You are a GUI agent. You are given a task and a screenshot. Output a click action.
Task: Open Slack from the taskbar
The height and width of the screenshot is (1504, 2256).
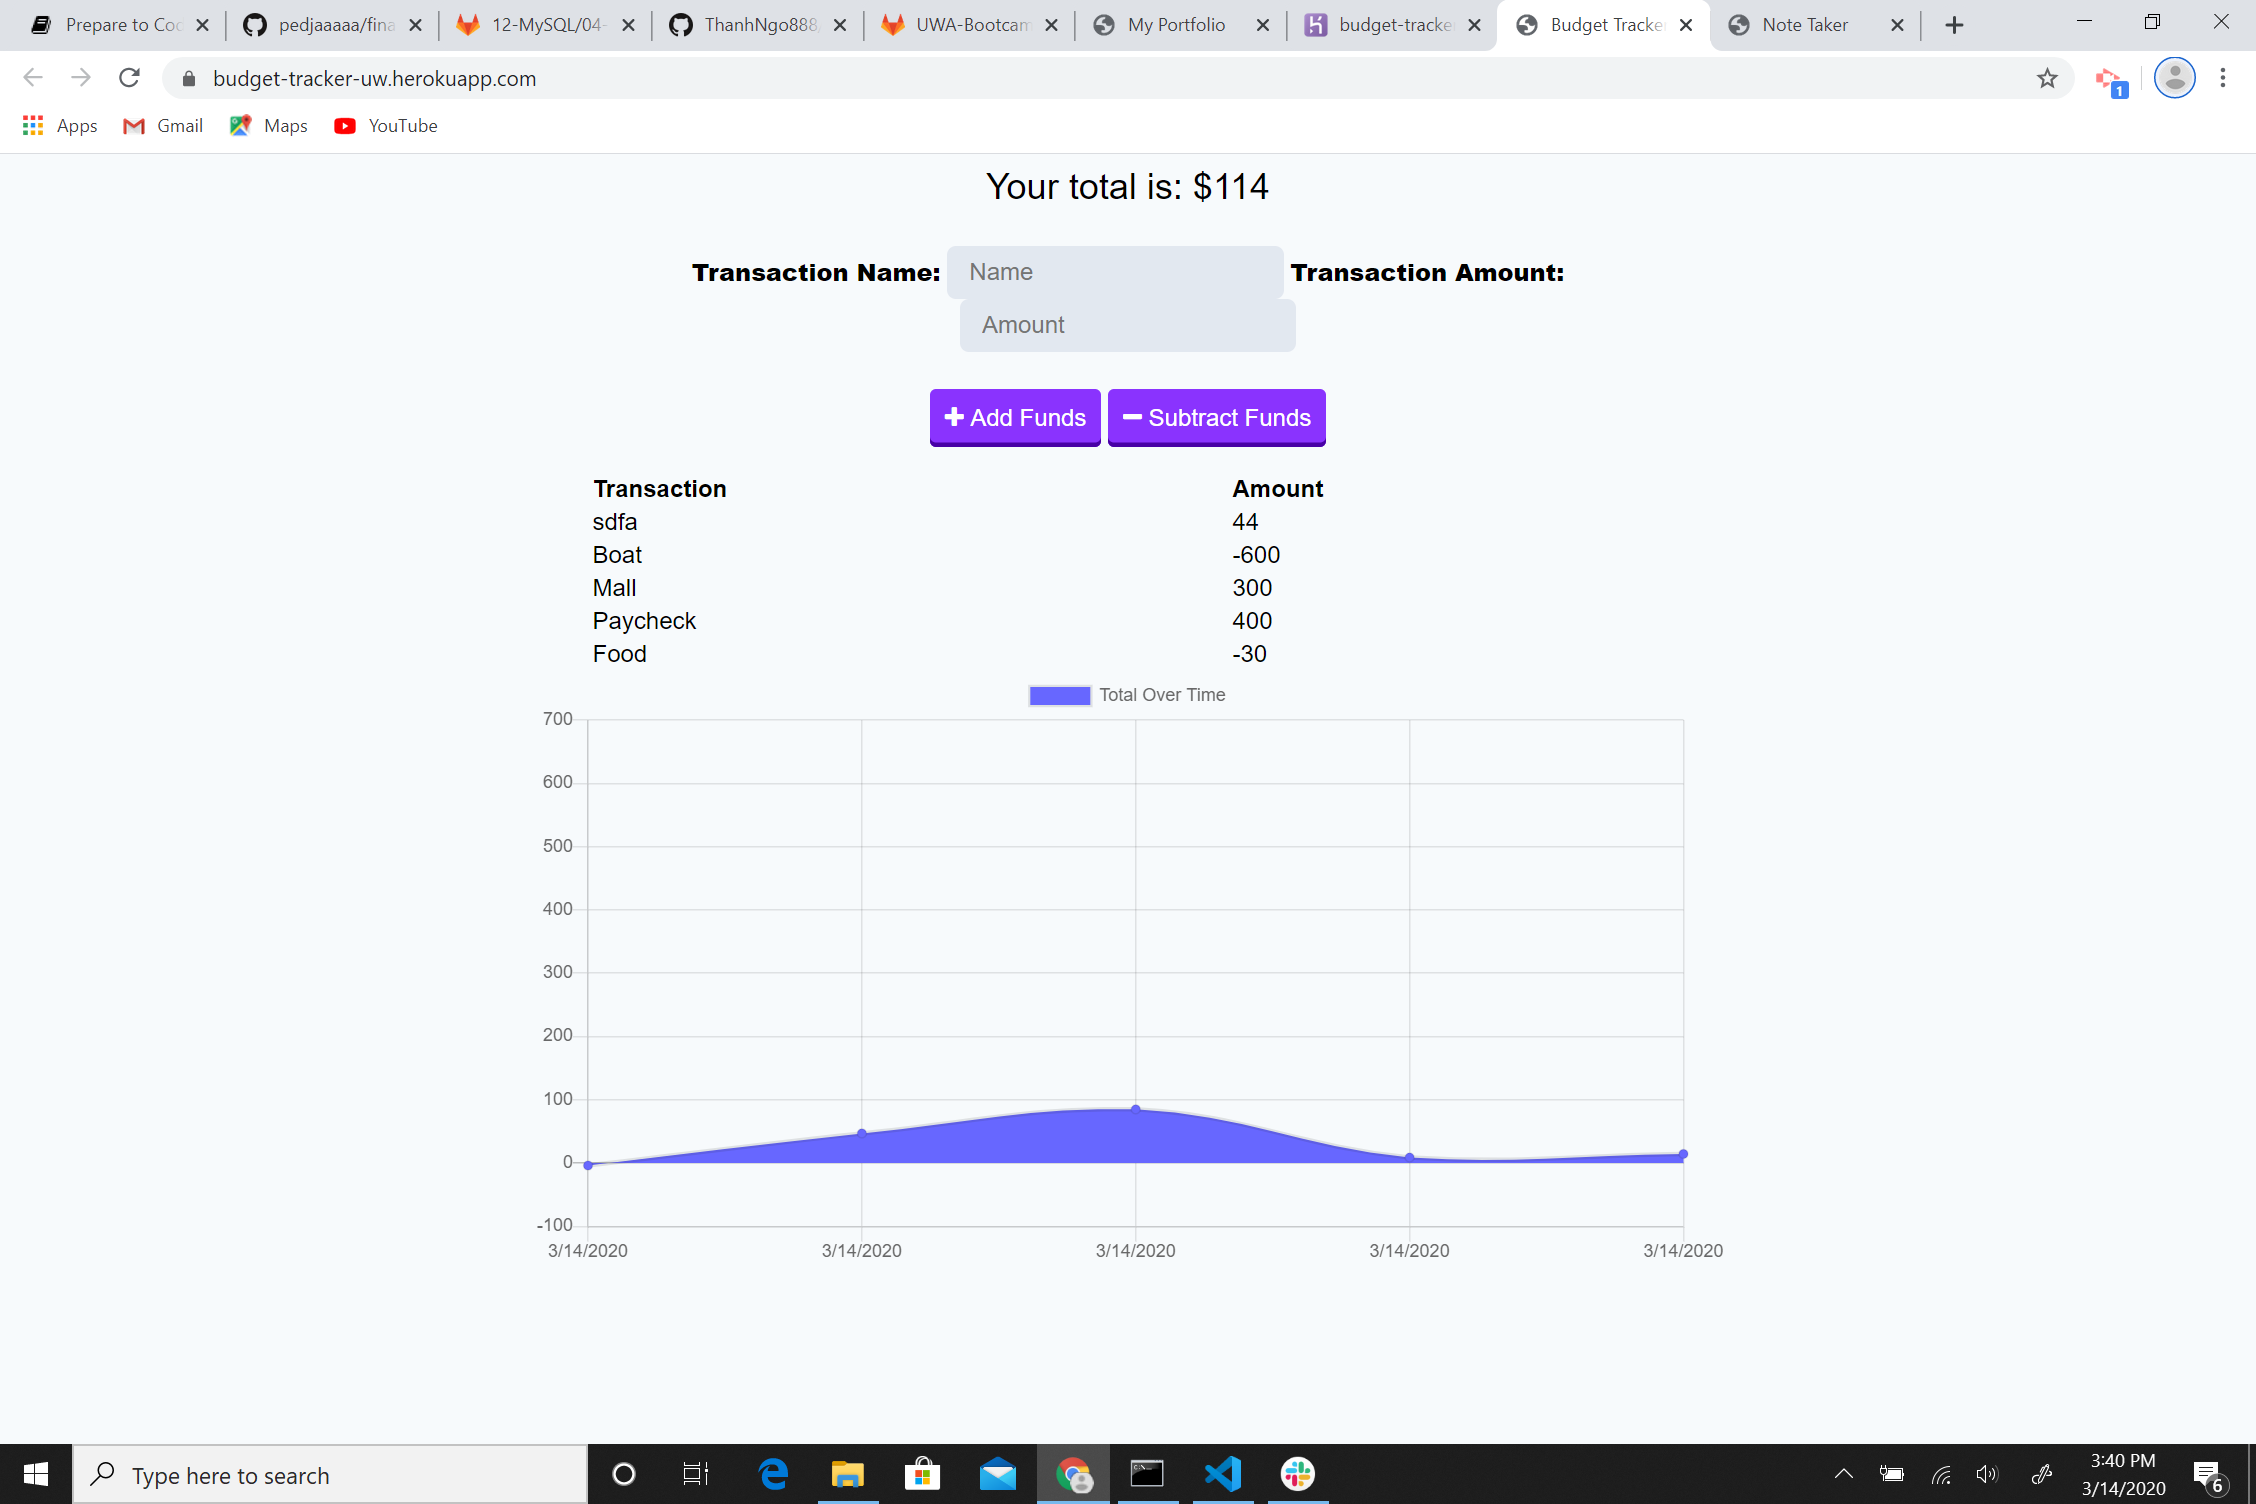[x=1297, y=1474]
